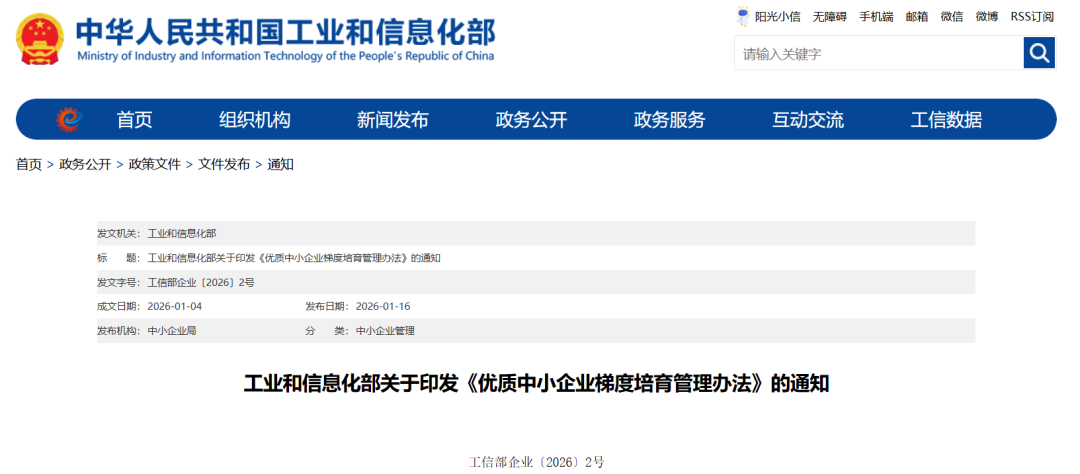The width and height of the screenshot is (1080, 474).
Task: Click the keyword search input field
Action: [879, 53]
